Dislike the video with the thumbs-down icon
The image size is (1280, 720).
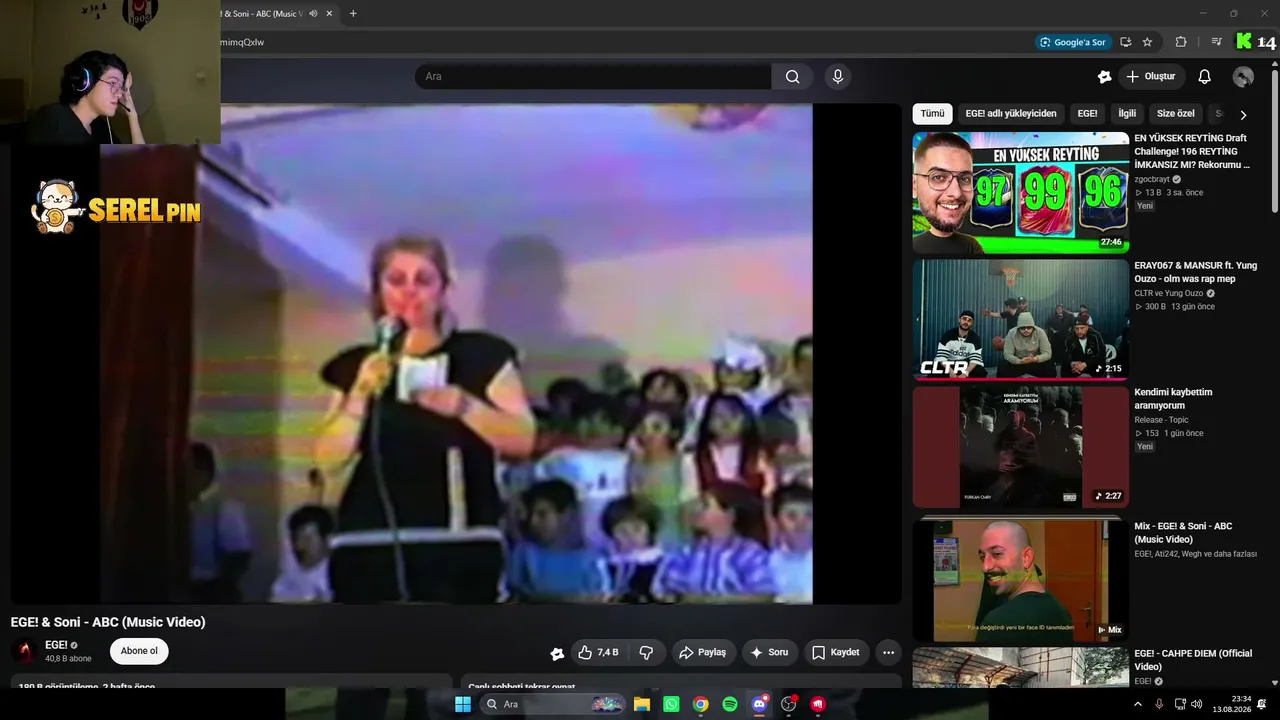click(646, 653)
